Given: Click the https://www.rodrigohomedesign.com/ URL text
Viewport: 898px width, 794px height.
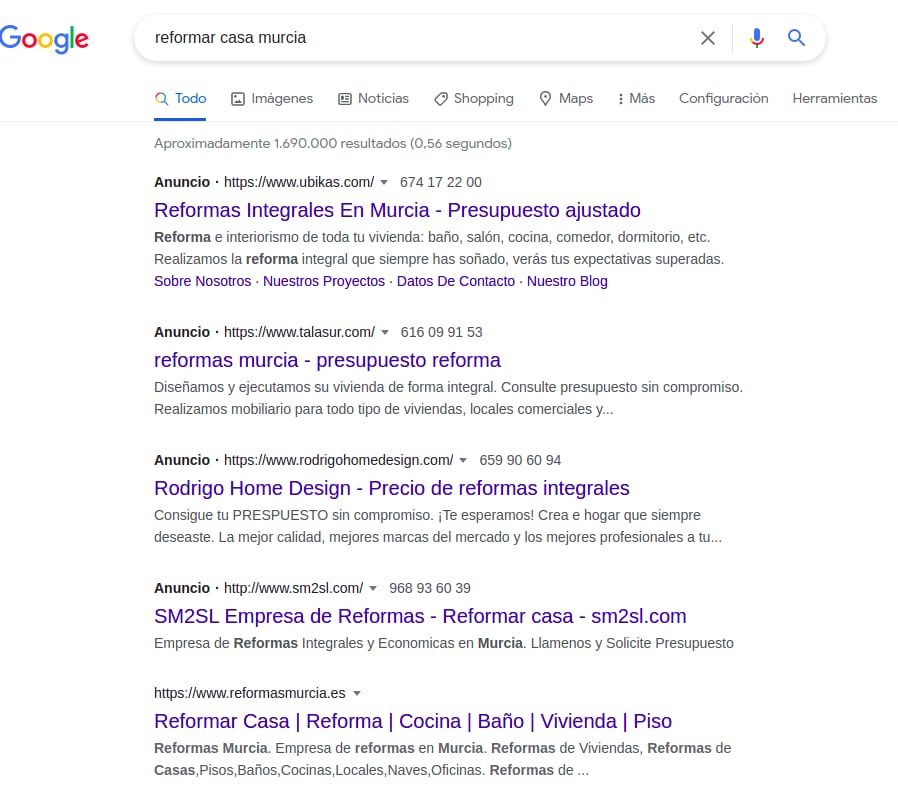Looking at the screenshot, I should click(x=338, y=460).
